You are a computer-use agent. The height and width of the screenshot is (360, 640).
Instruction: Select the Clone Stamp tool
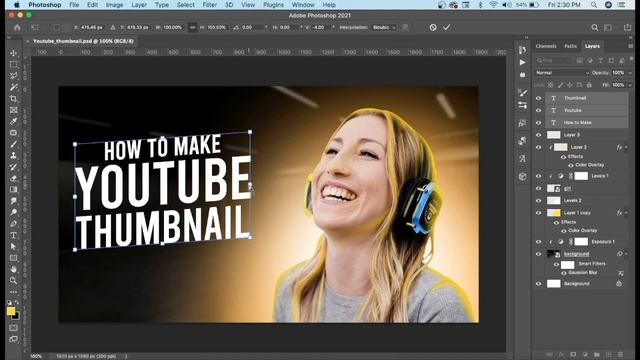(x=13, y=156)
